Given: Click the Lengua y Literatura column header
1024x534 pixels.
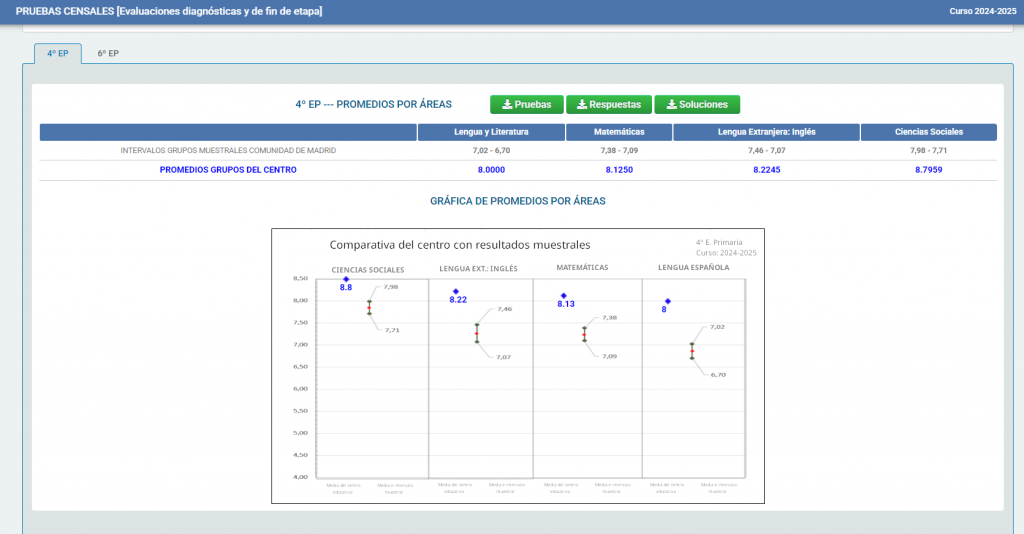Looking at the screenshot, I should [491, 132].
